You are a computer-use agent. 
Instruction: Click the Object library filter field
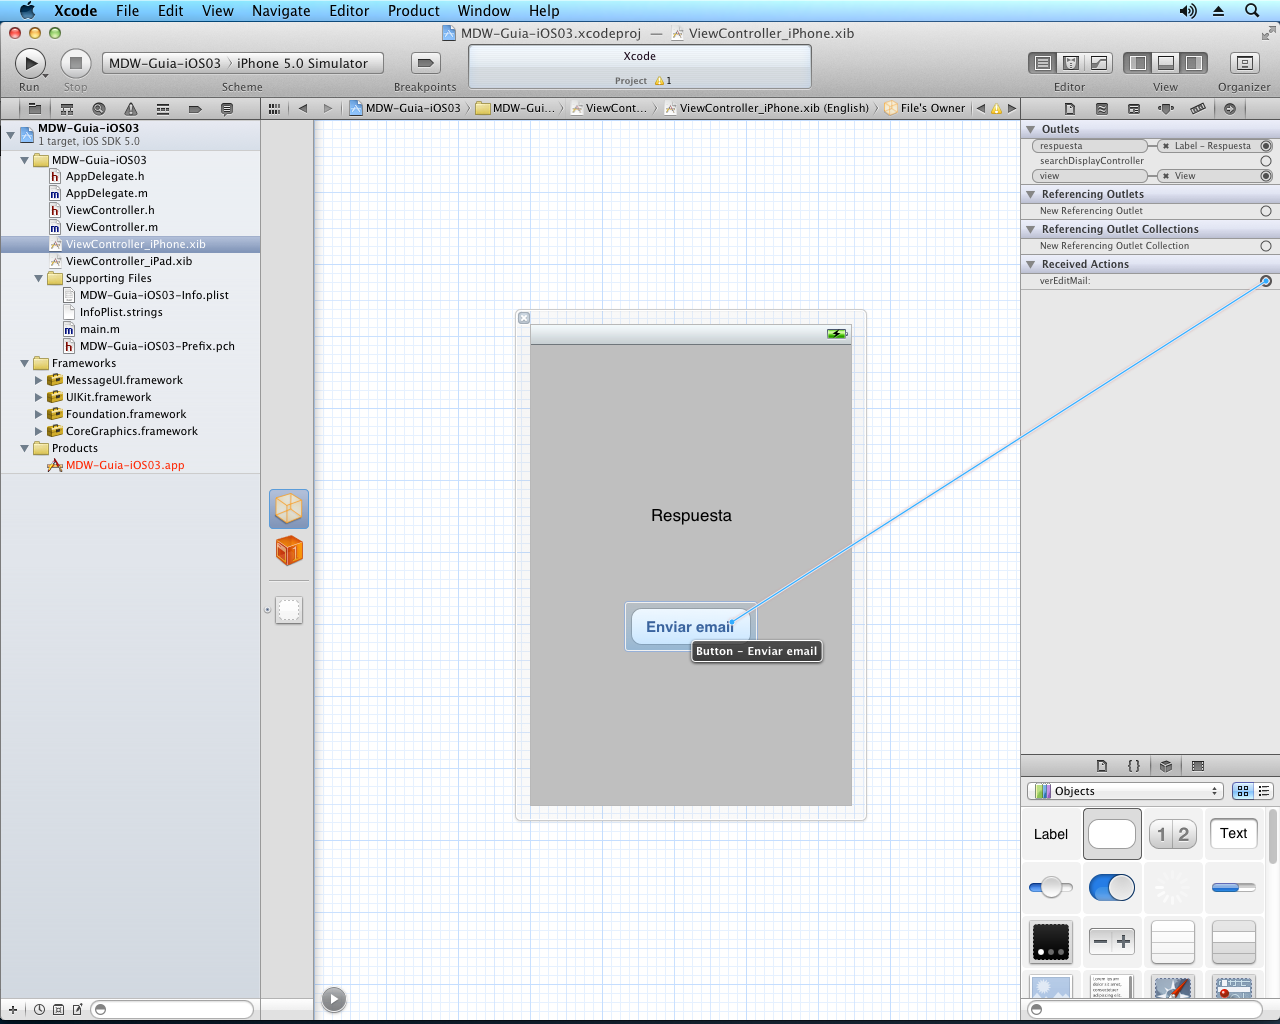coord(1145,1010)
